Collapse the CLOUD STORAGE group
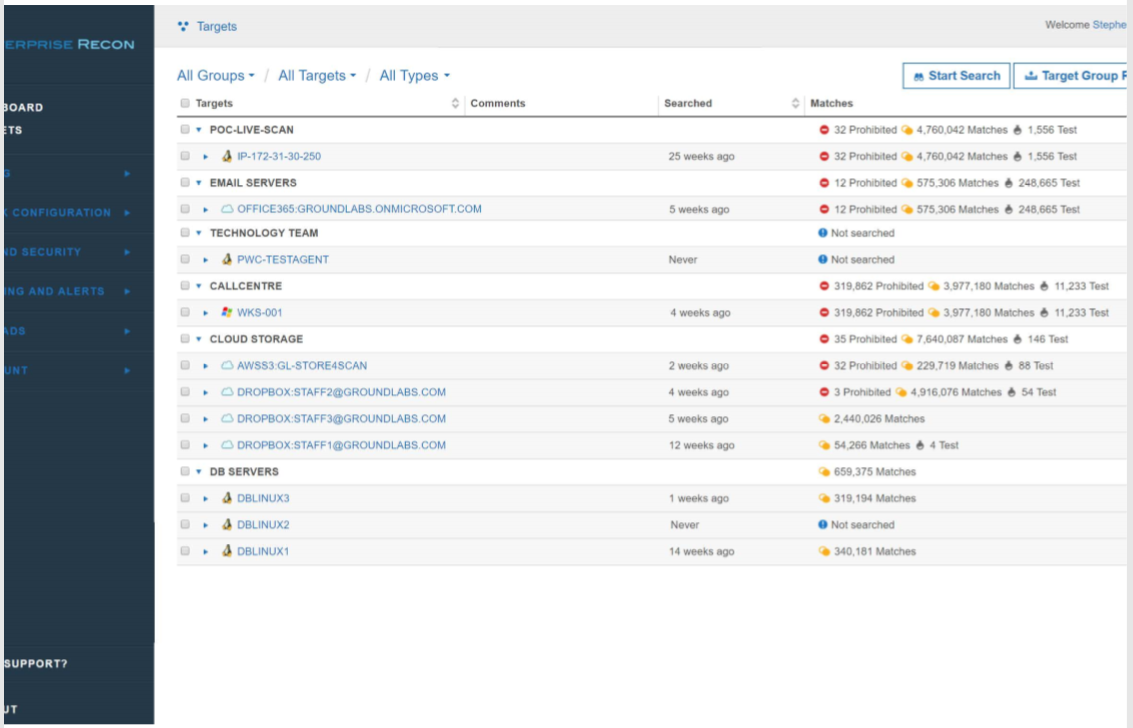This screenshot has height=728, width=1133. coord(199,339)
